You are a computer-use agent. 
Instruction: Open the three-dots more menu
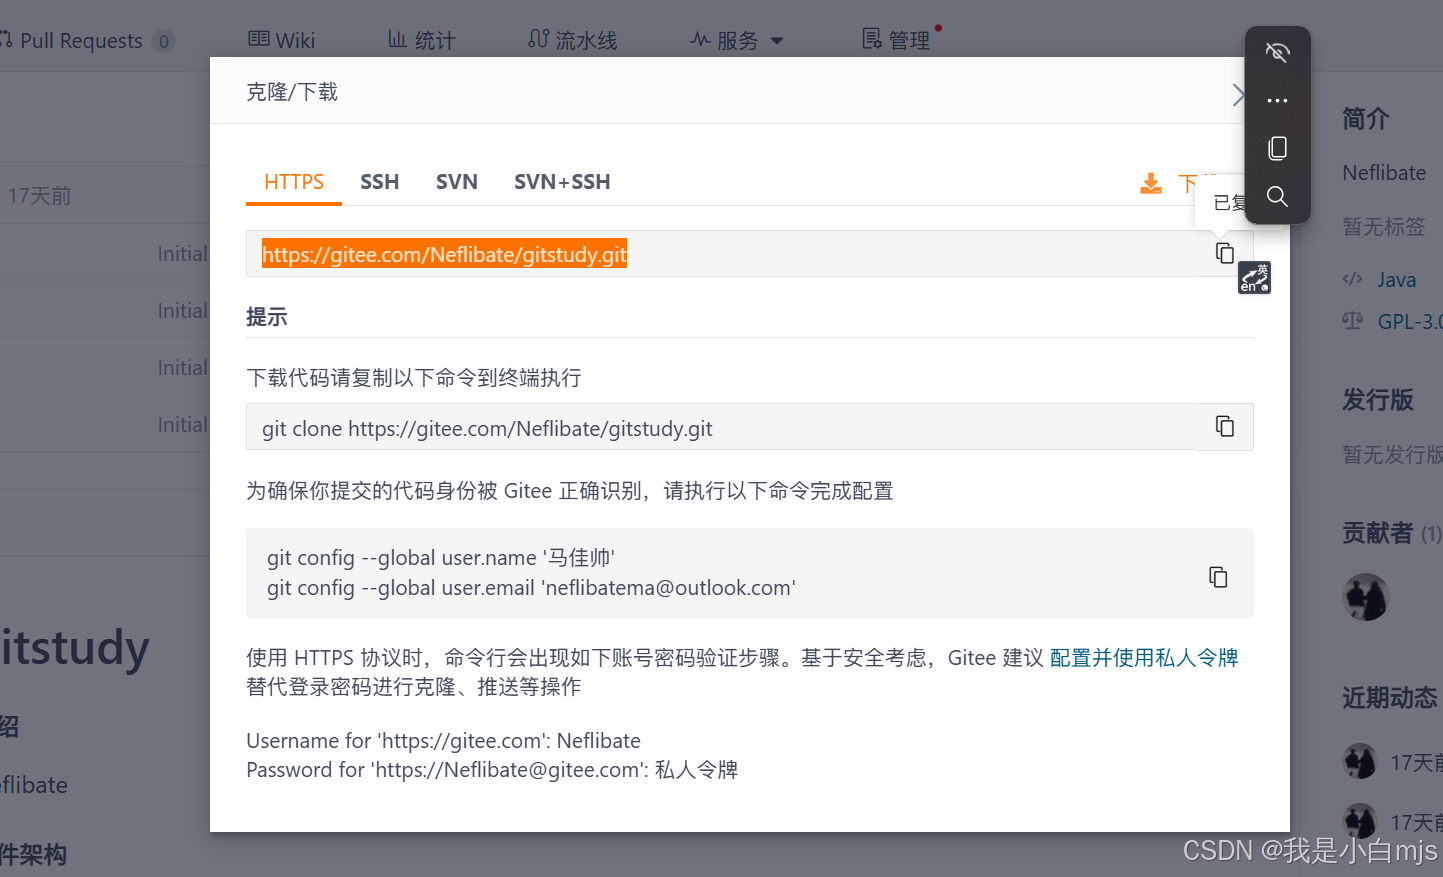click(x=1277, y=100)
